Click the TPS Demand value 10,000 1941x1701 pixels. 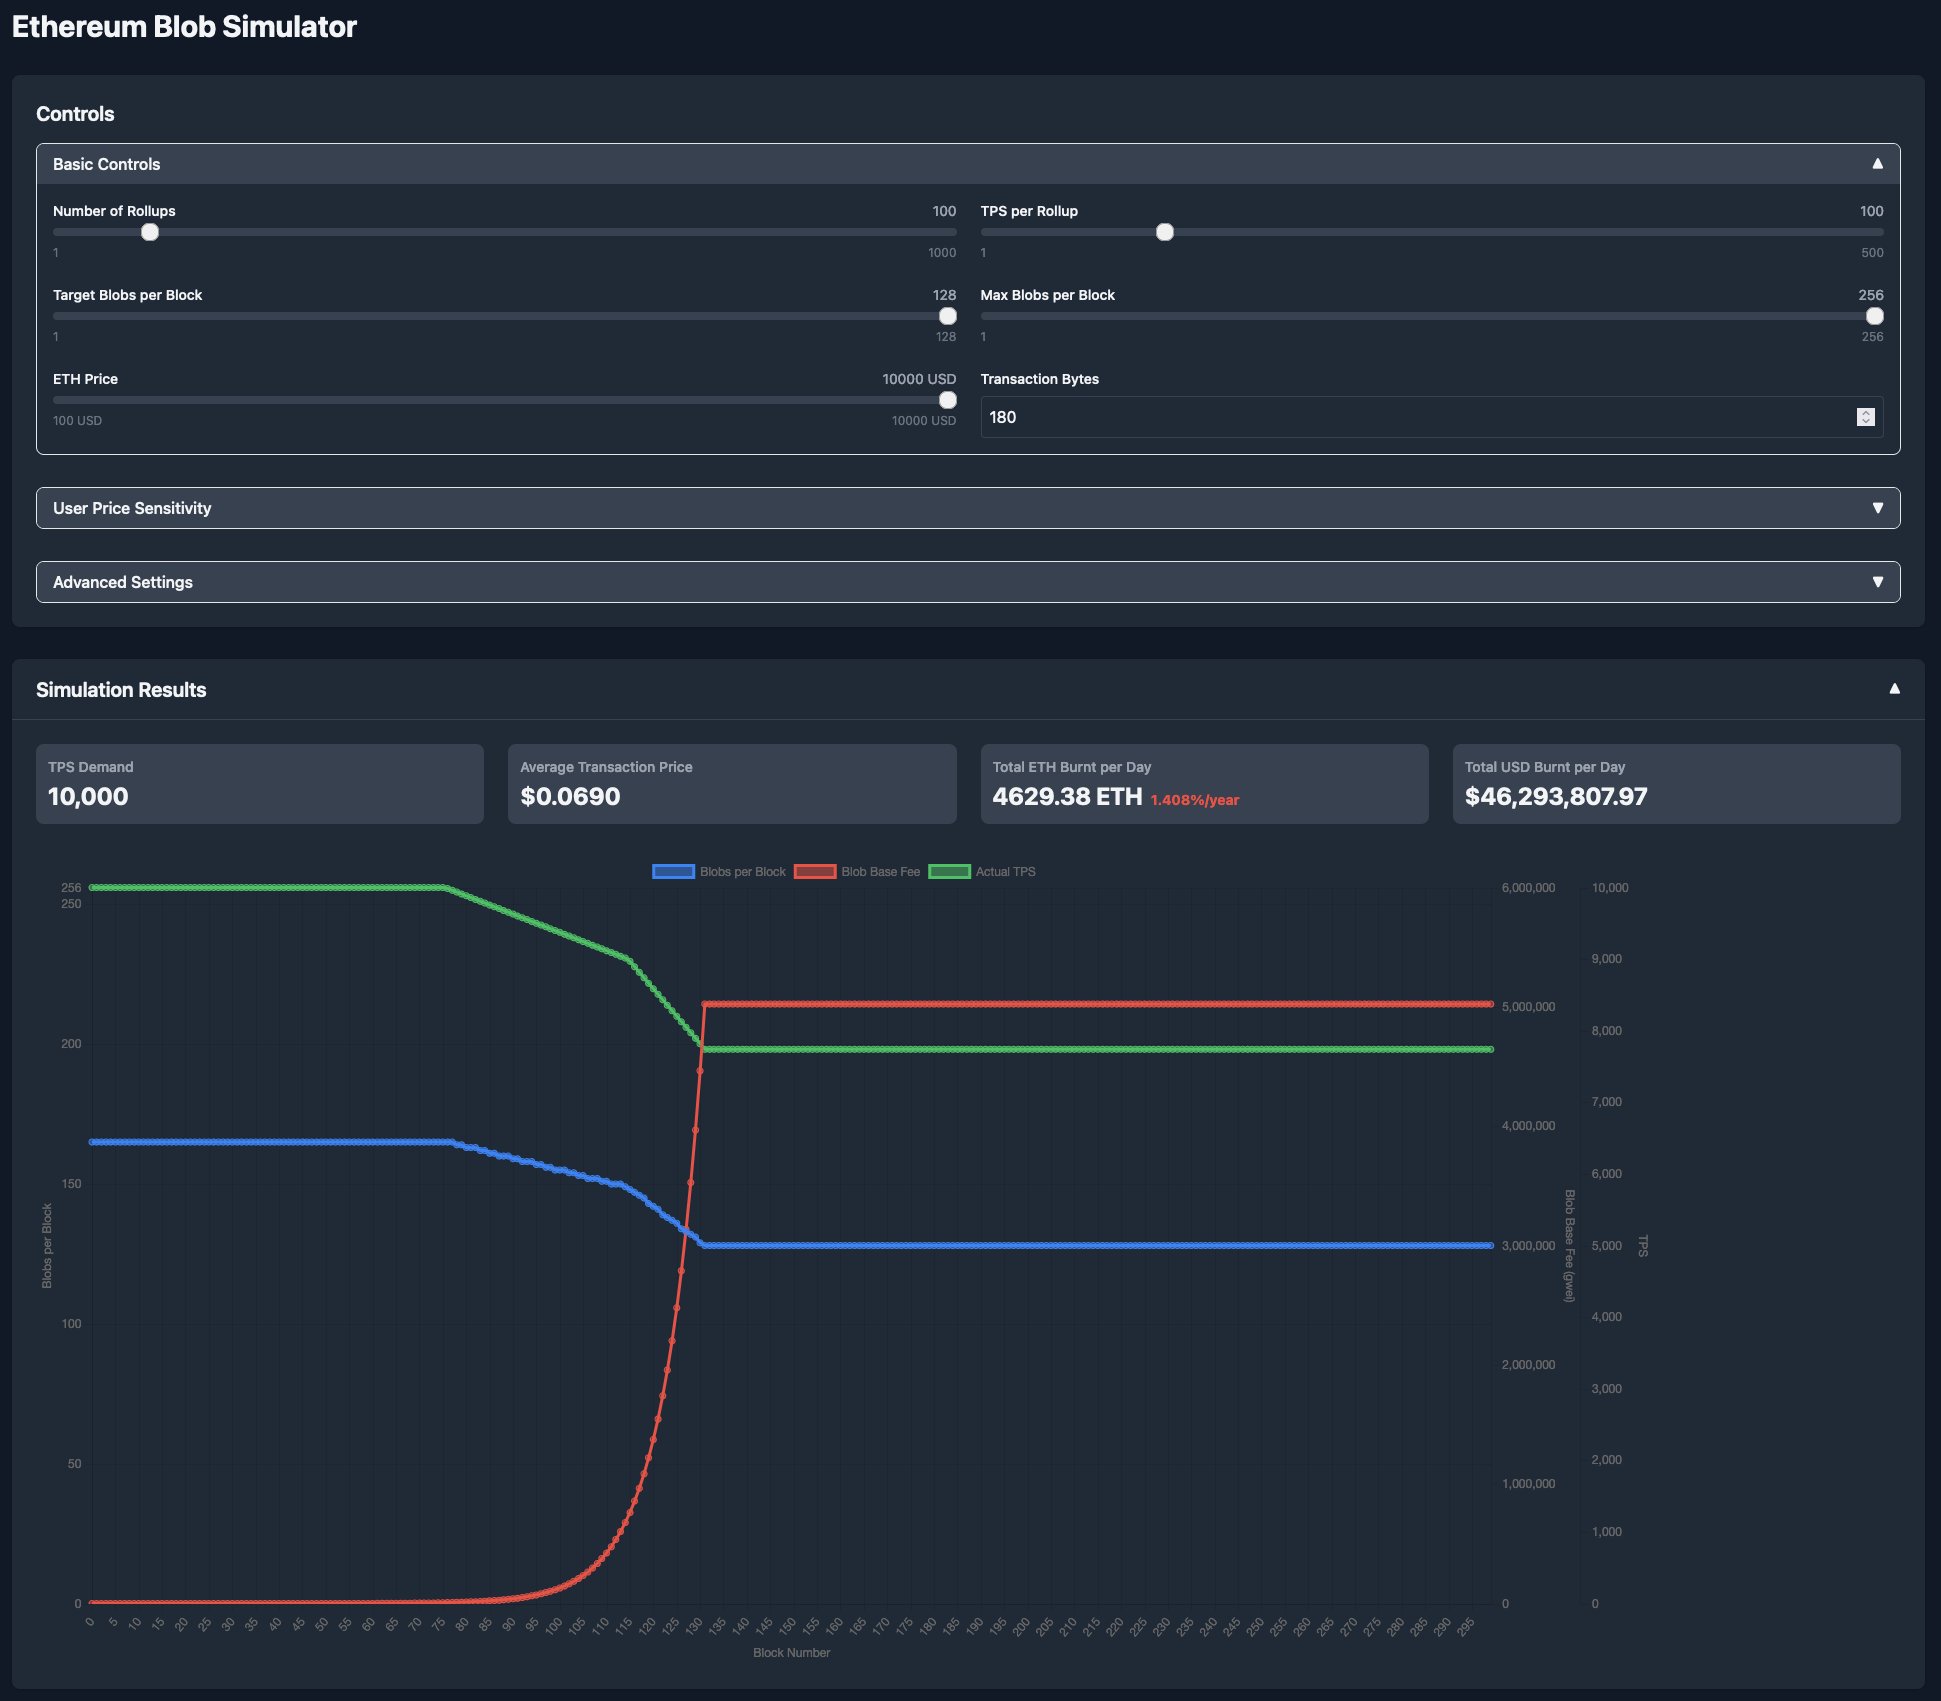pos(88,796)
